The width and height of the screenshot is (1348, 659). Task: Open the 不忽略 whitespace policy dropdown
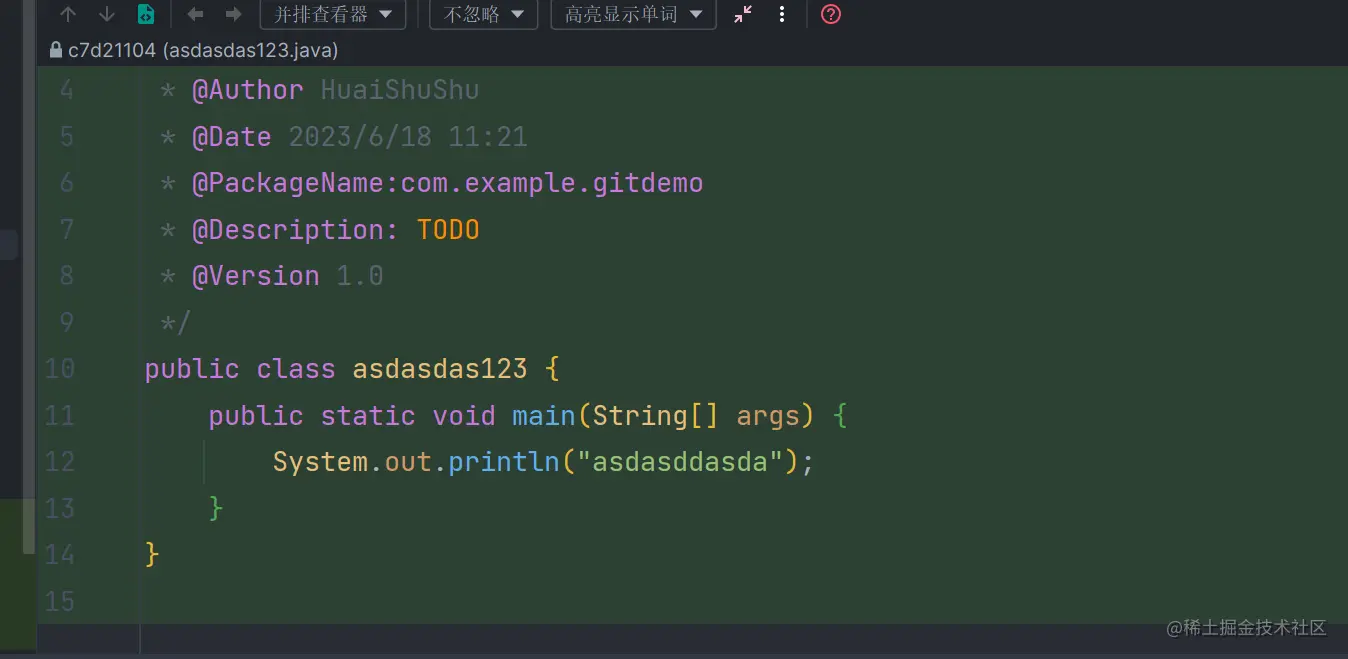point(483,15)
